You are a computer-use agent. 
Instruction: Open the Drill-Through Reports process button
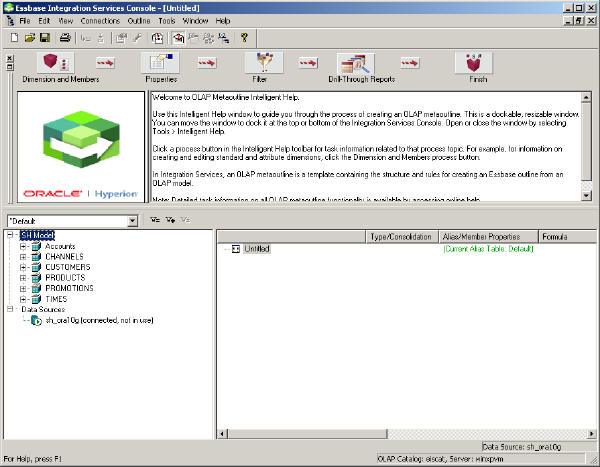(356, 63)
